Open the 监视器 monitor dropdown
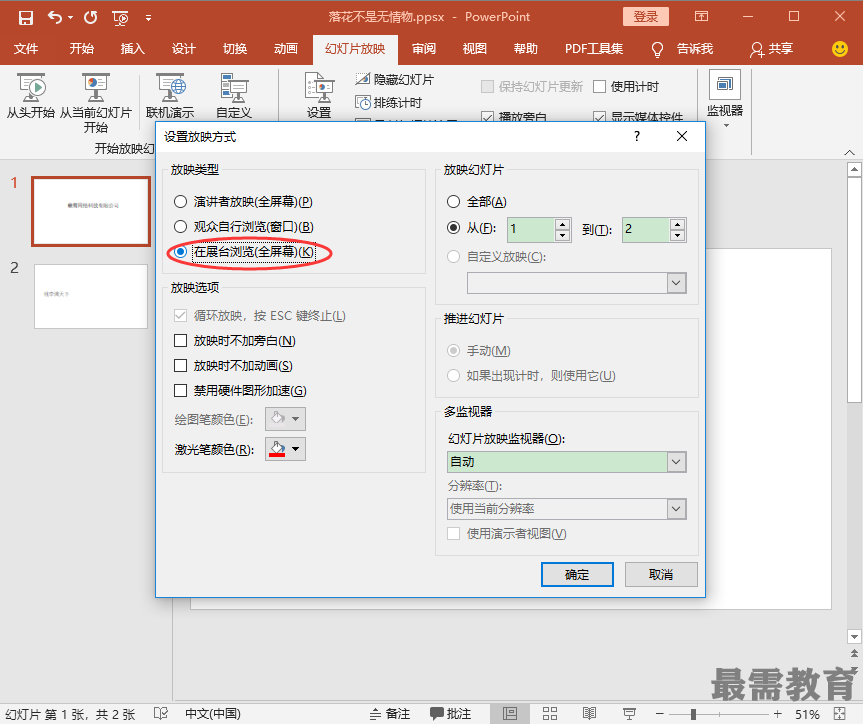Viewport: 863px width, 724px height. 725,101
